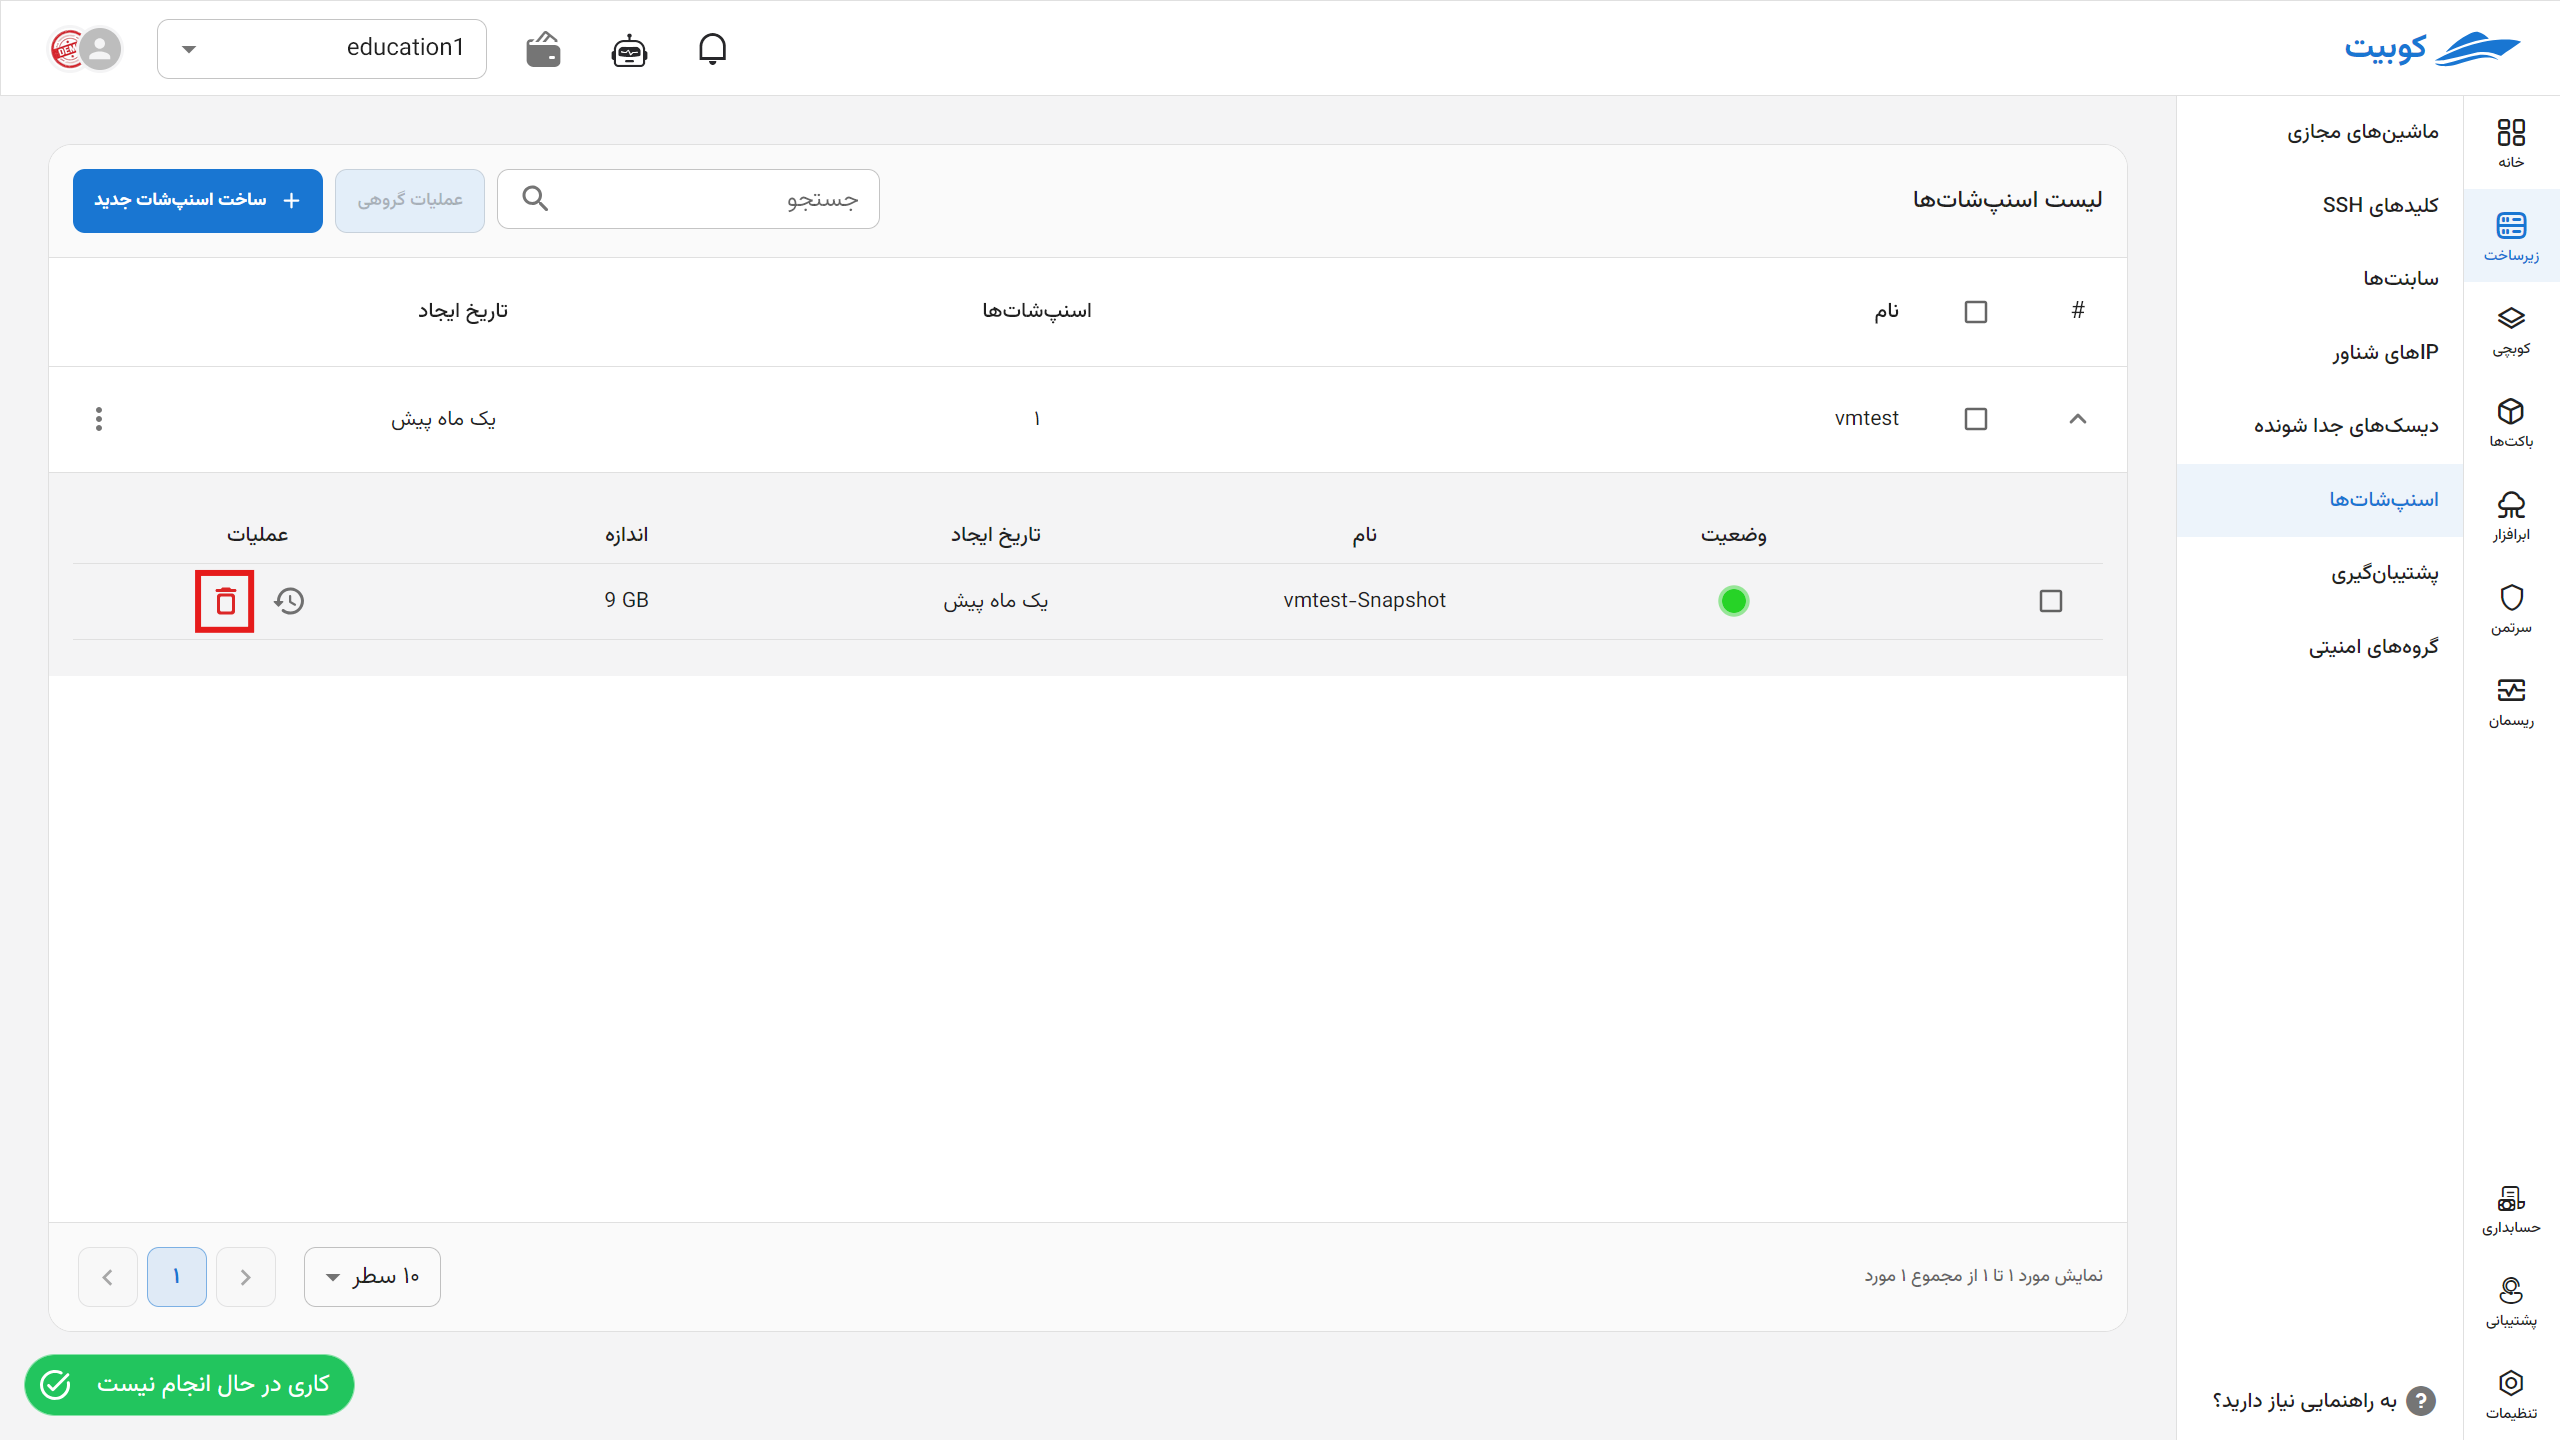Select کوبچی sidebar icon
This screenshot has width=2560, height=1440.
[2511, 330]
